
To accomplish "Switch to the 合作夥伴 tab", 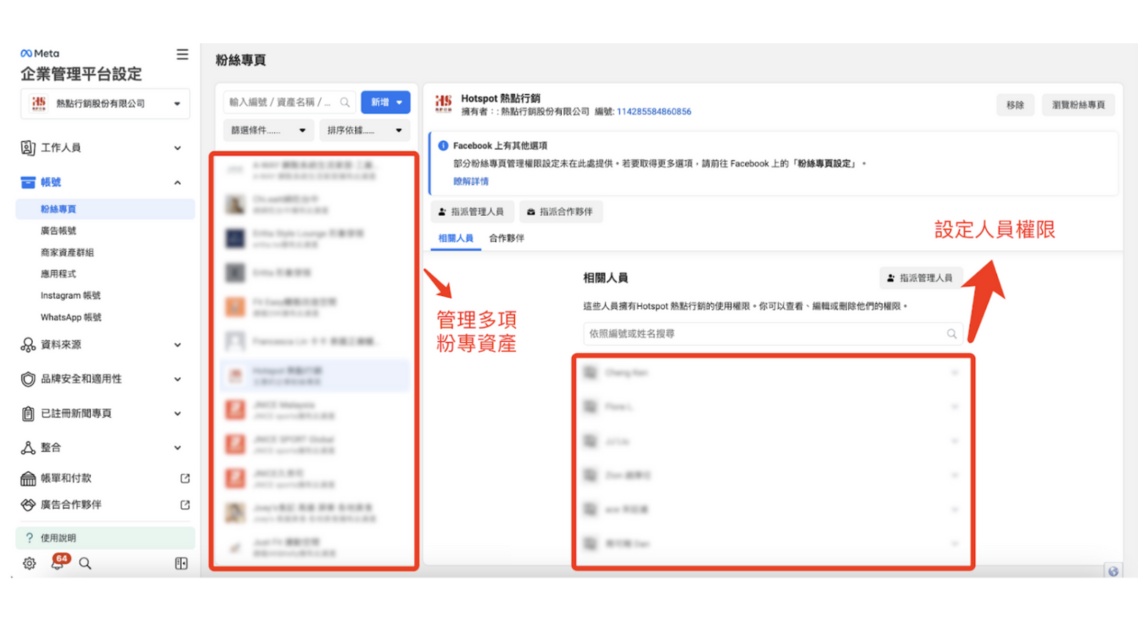I will click(x=507, y=238).
